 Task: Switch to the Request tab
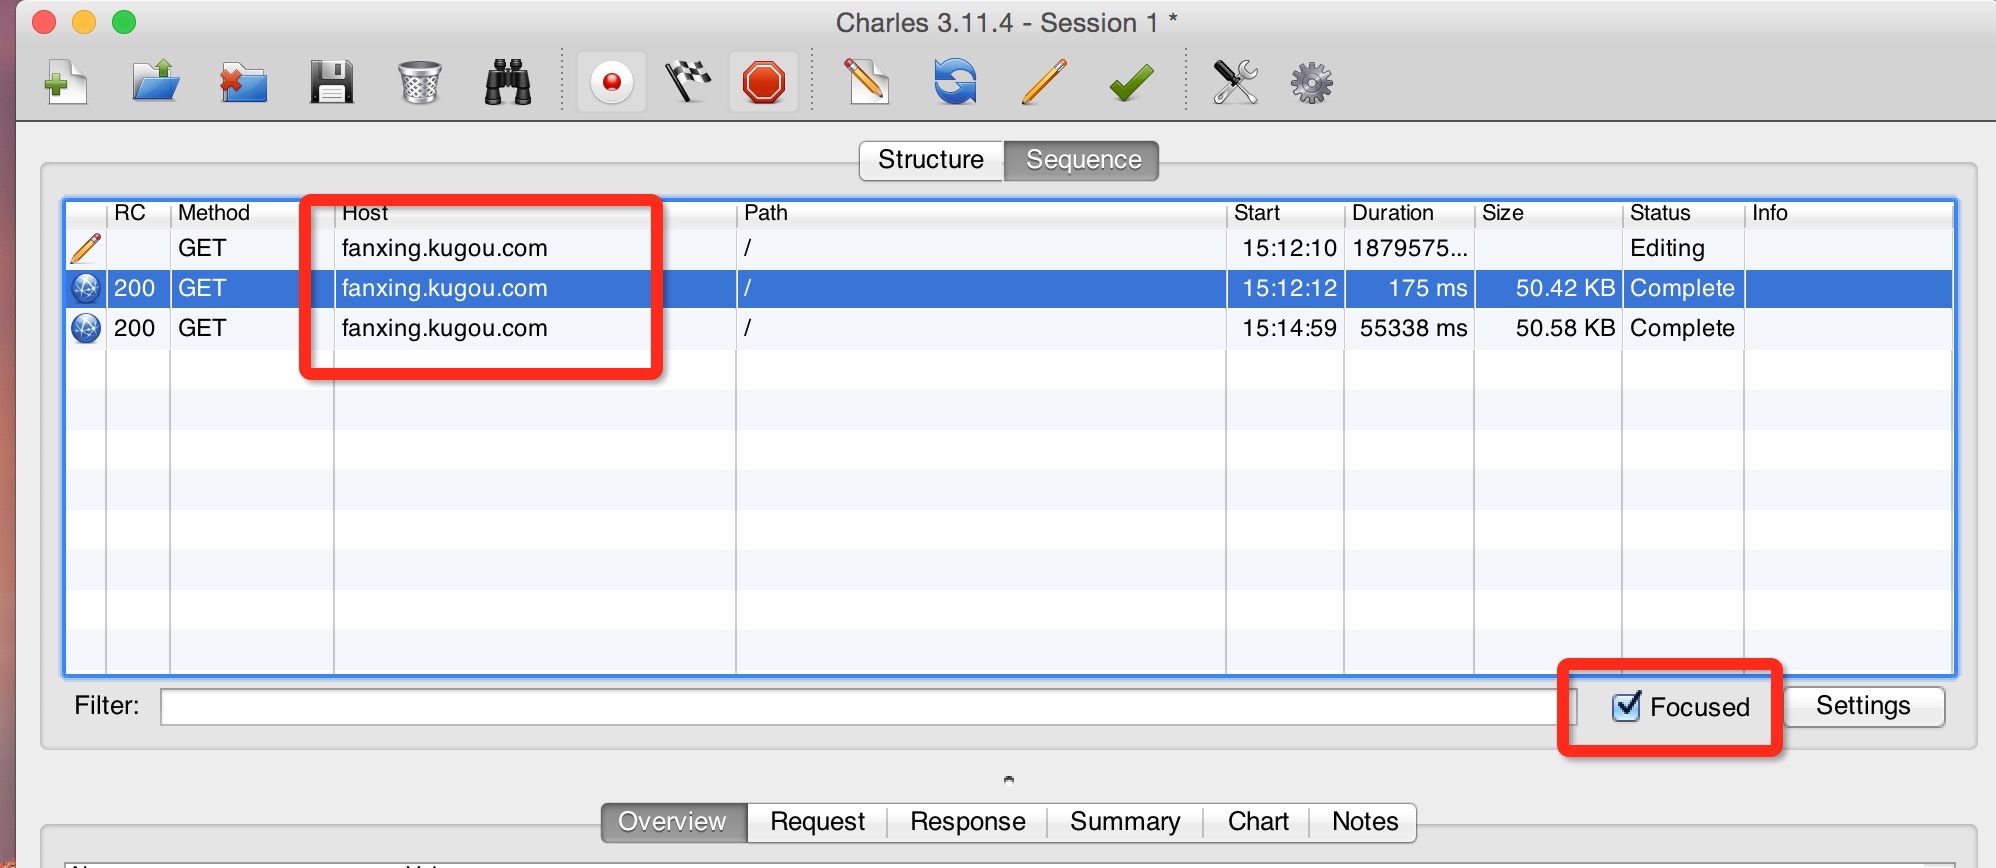click(818, 822)
